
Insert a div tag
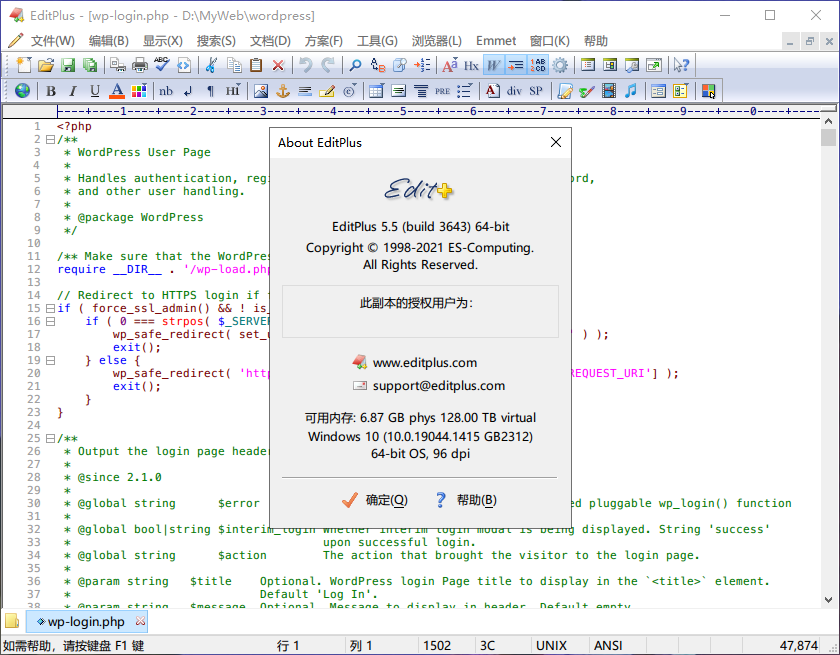[x=514, y=91]
